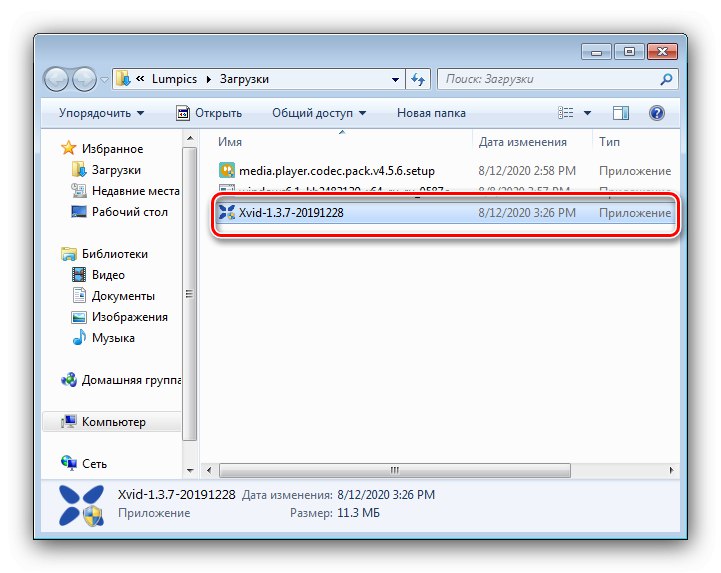
Task: Open the Музыка library
Action: point(113,338)
